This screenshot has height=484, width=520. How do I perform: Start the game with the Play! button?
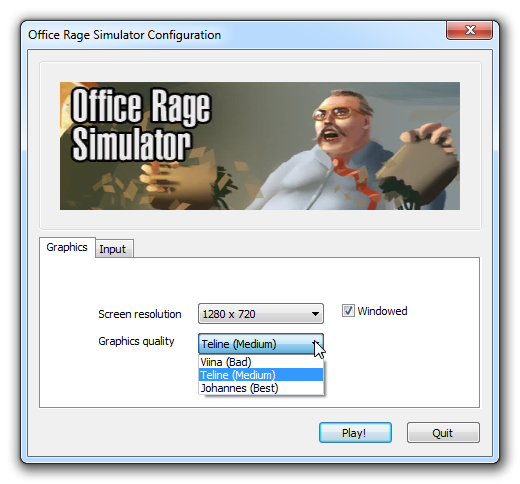pyautogui.click(x=355, y=433)
